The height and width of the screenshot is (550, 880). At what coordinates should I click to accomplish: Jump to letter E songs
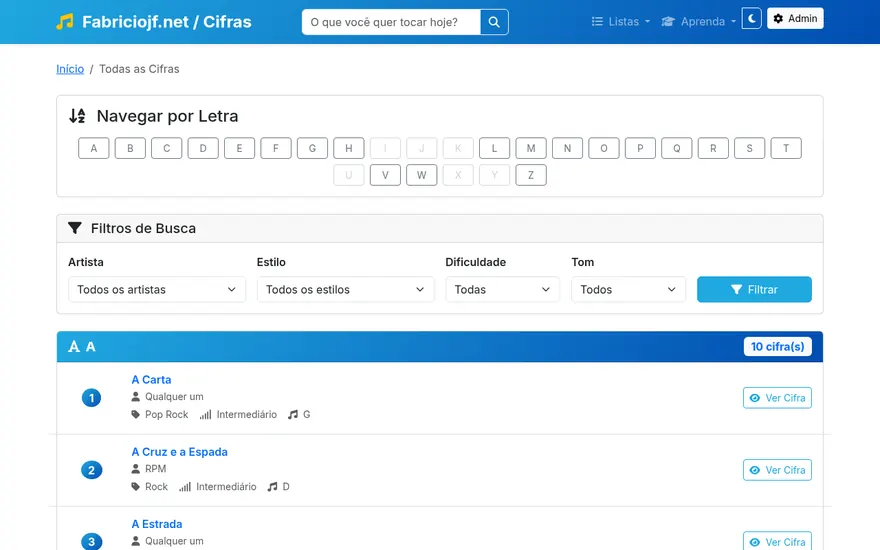[x=240, y=148]
